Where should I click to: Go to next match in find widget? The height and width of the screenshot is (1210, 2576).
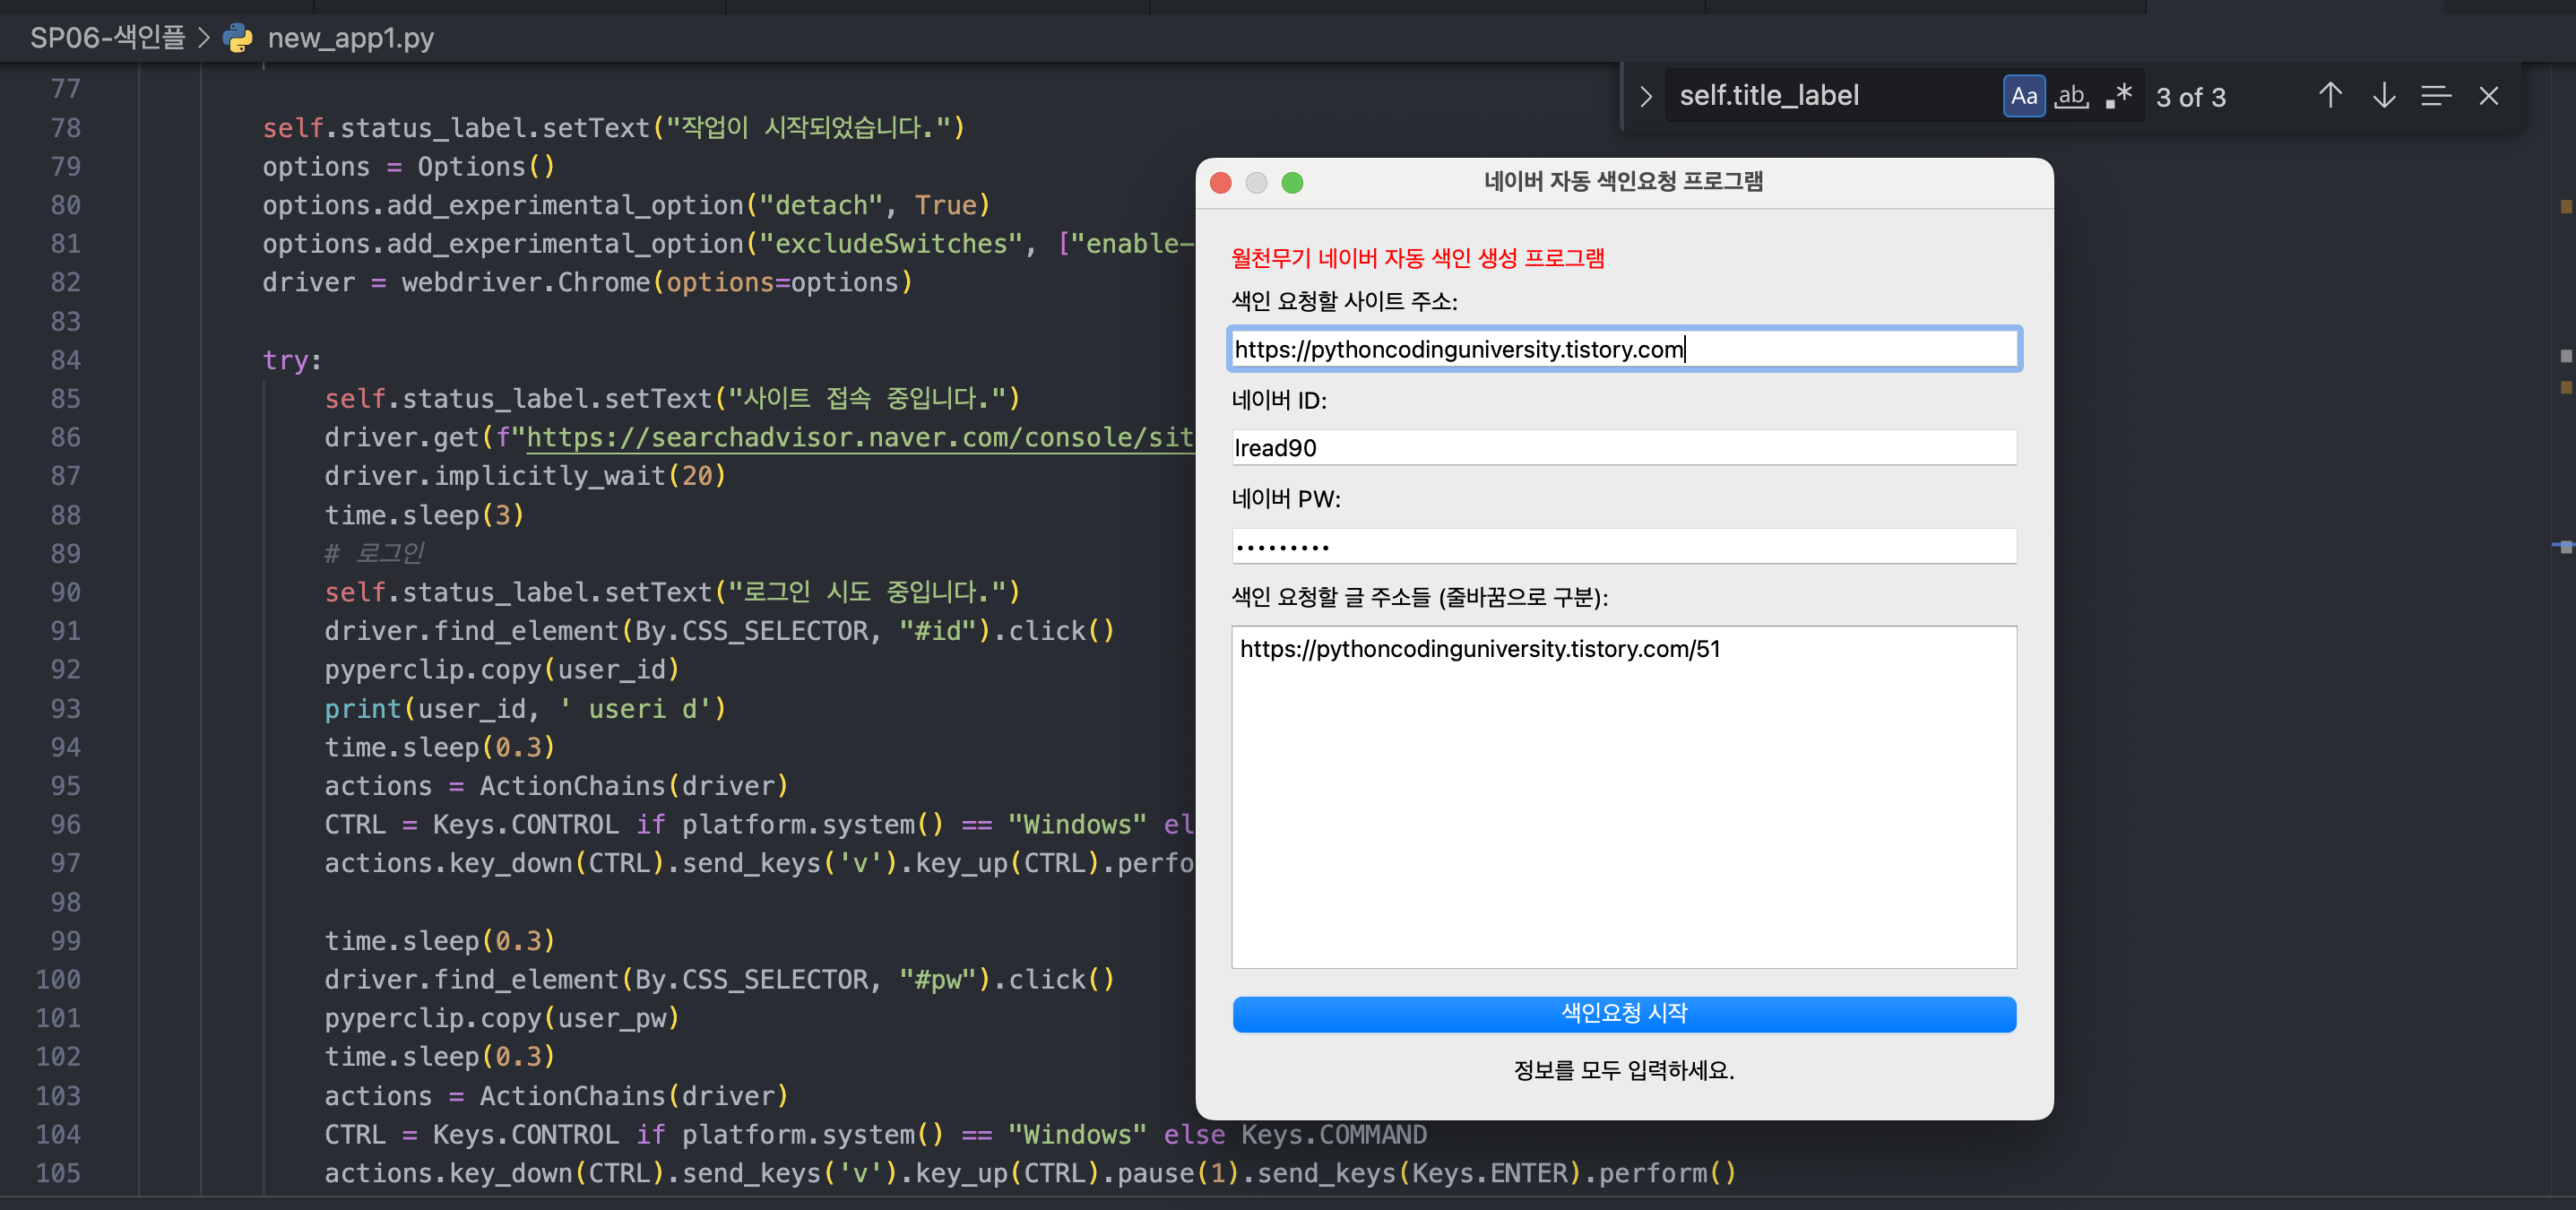[x=2384, y=96]
